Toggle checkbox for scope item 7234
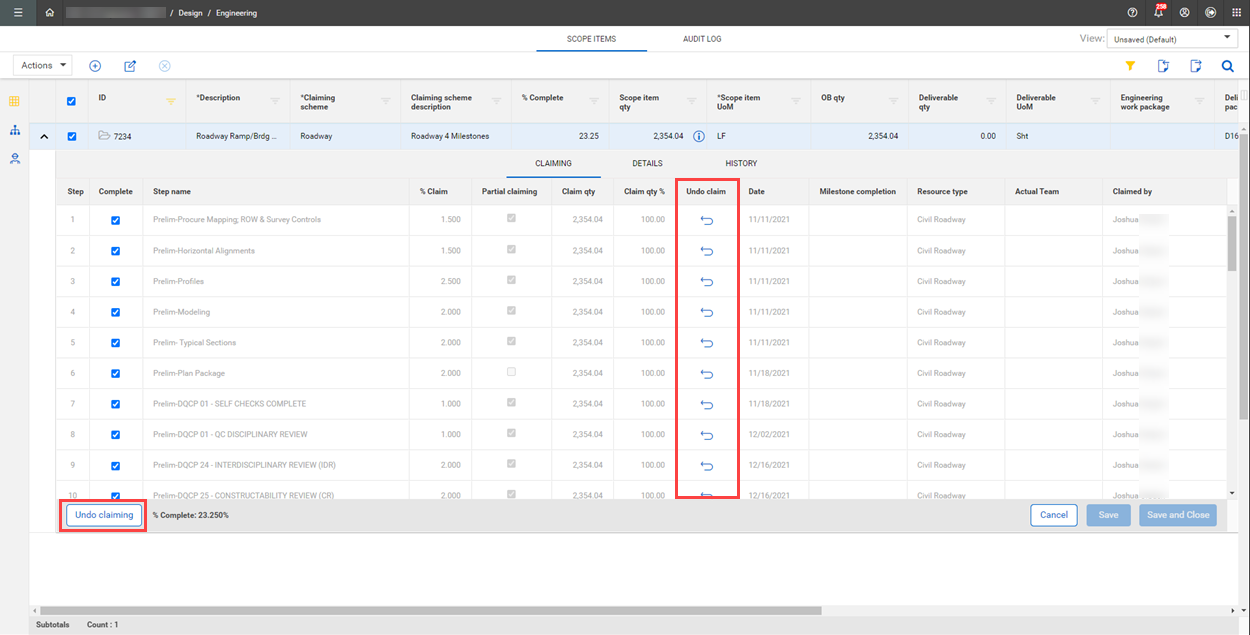This screenshot has width=1250, height=635. pos(71,136)
